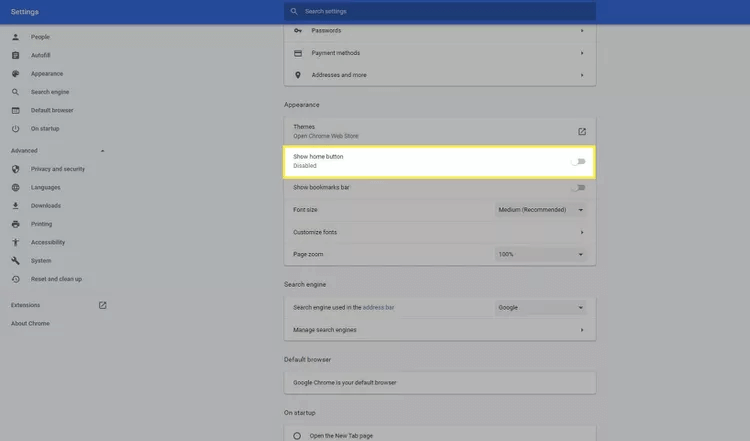
Task: Select Open the New Tab page radio button
Action: coord(297,435)
